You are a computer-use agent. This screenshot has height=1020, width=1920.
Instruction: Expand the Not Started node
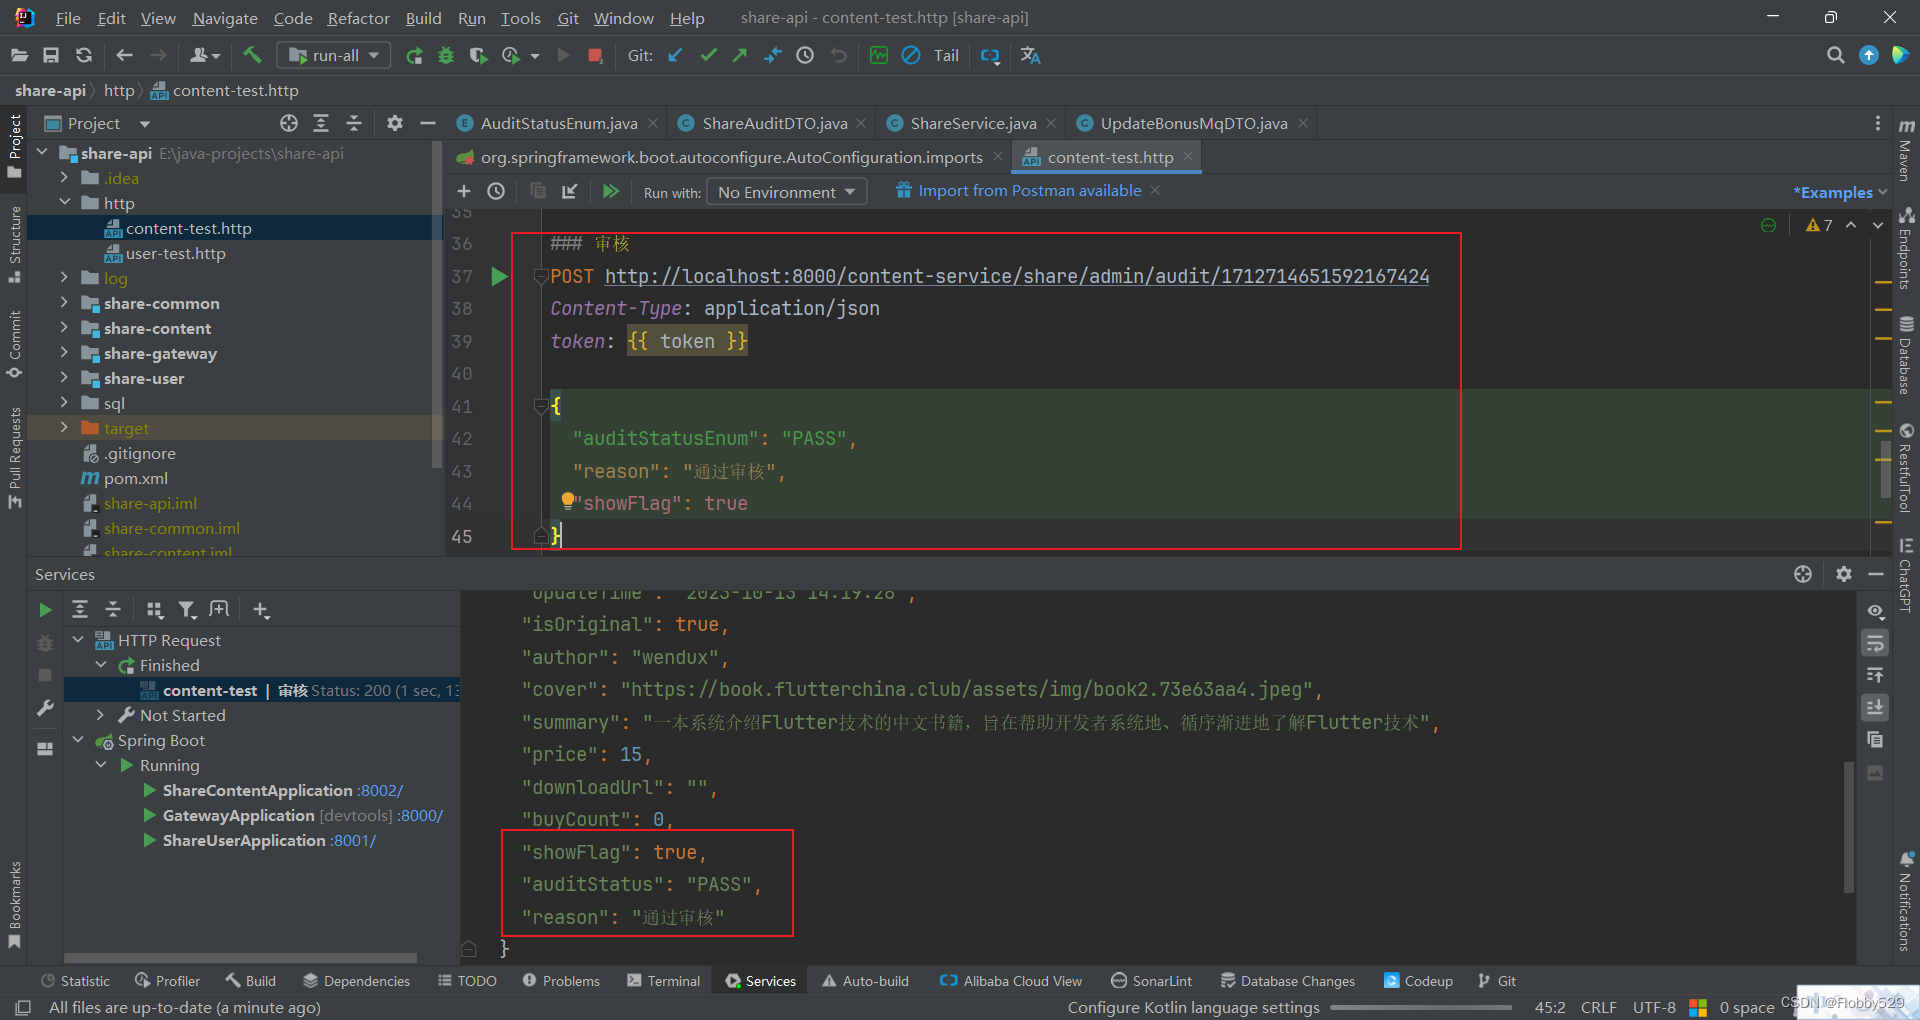click(x=100, y=715)
